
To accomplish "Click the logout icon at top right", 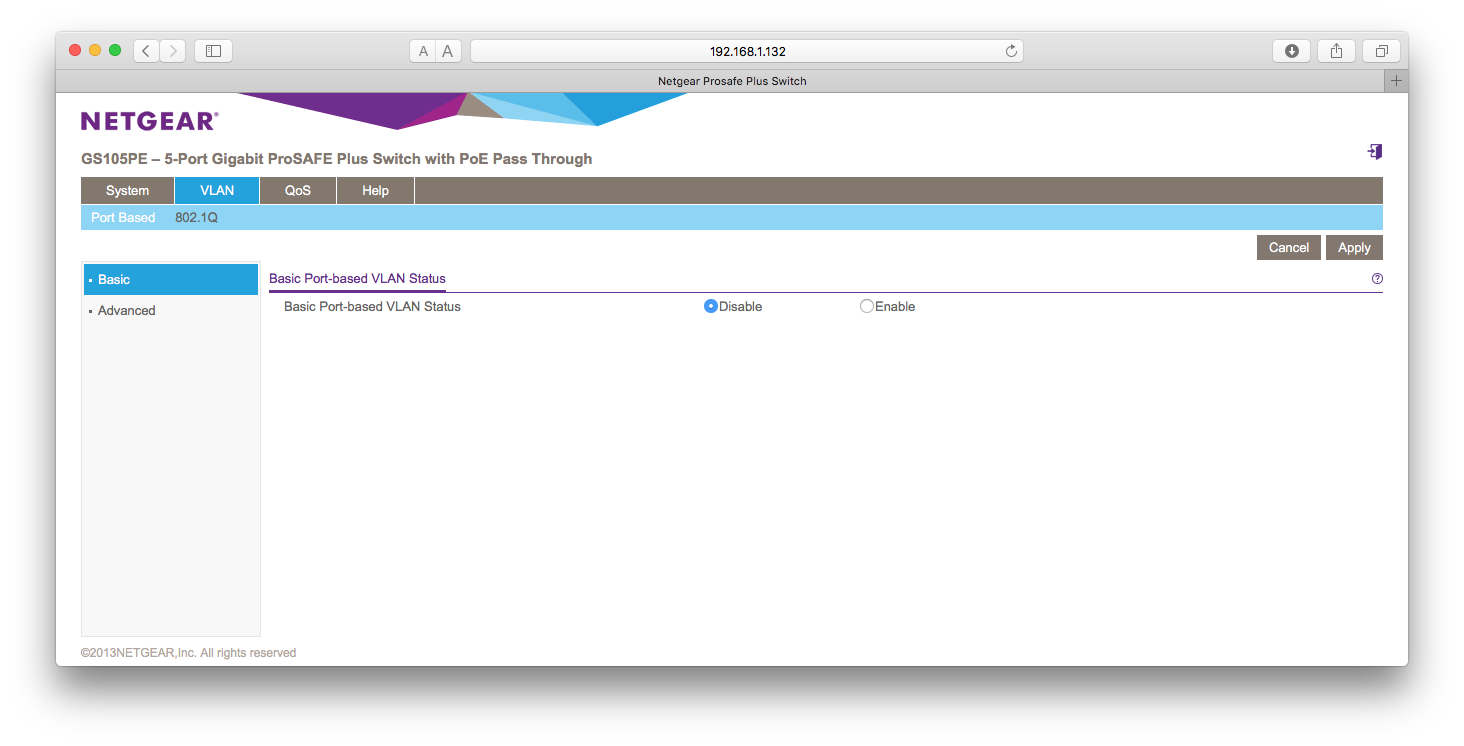I will pos(1375,152).
